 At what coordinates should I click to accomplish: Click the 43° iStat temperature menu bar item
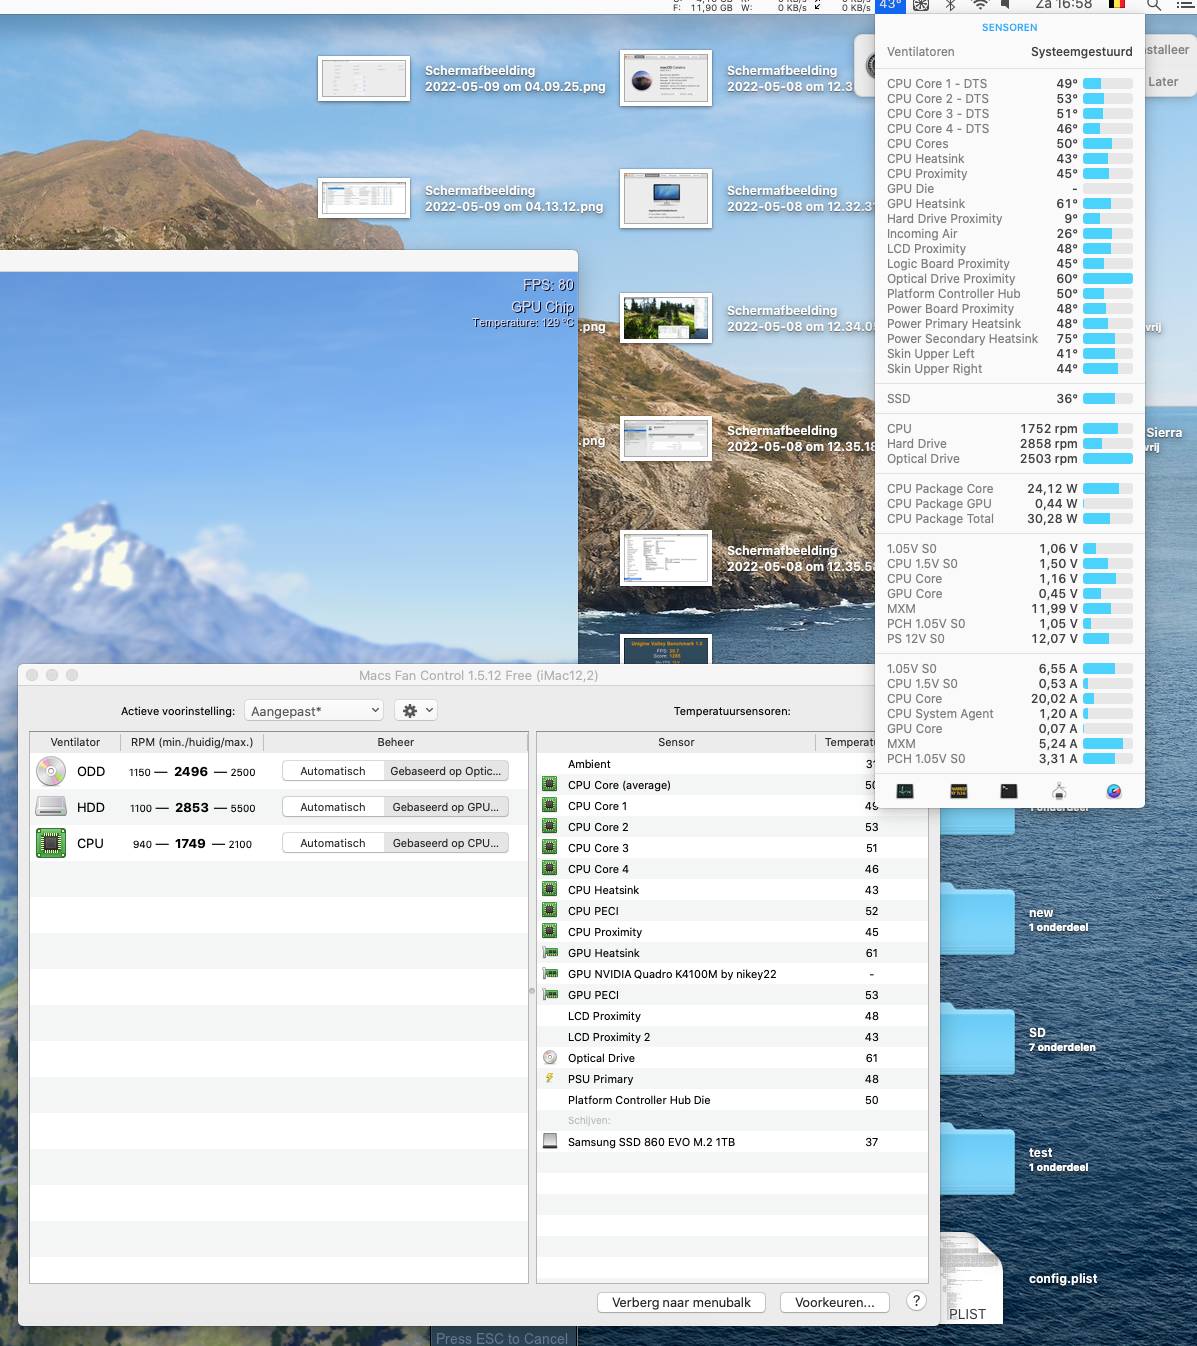click(x=890, y=5)
